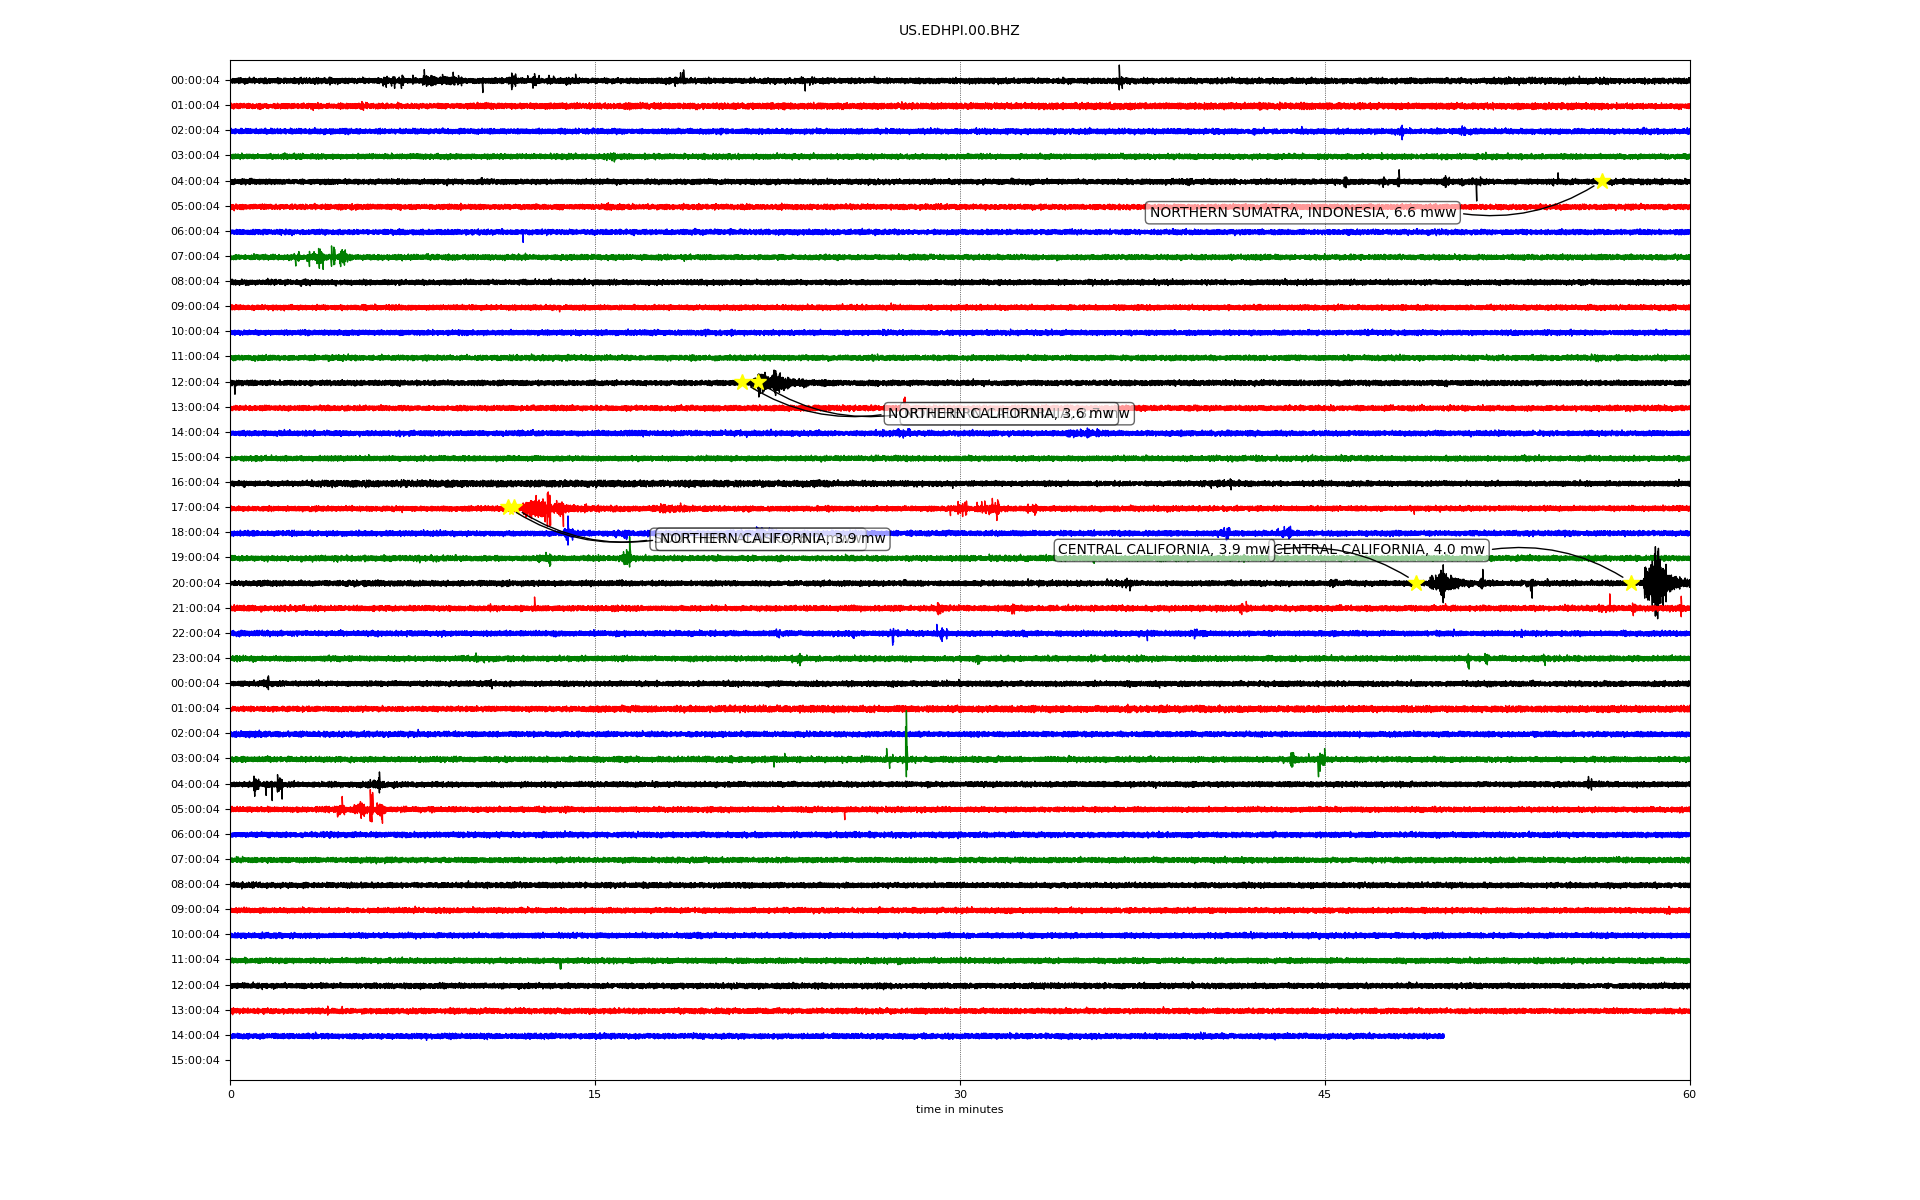Click the NORTHERN CALIFORNIA 3.9 mw label

(x=772, y=538)
